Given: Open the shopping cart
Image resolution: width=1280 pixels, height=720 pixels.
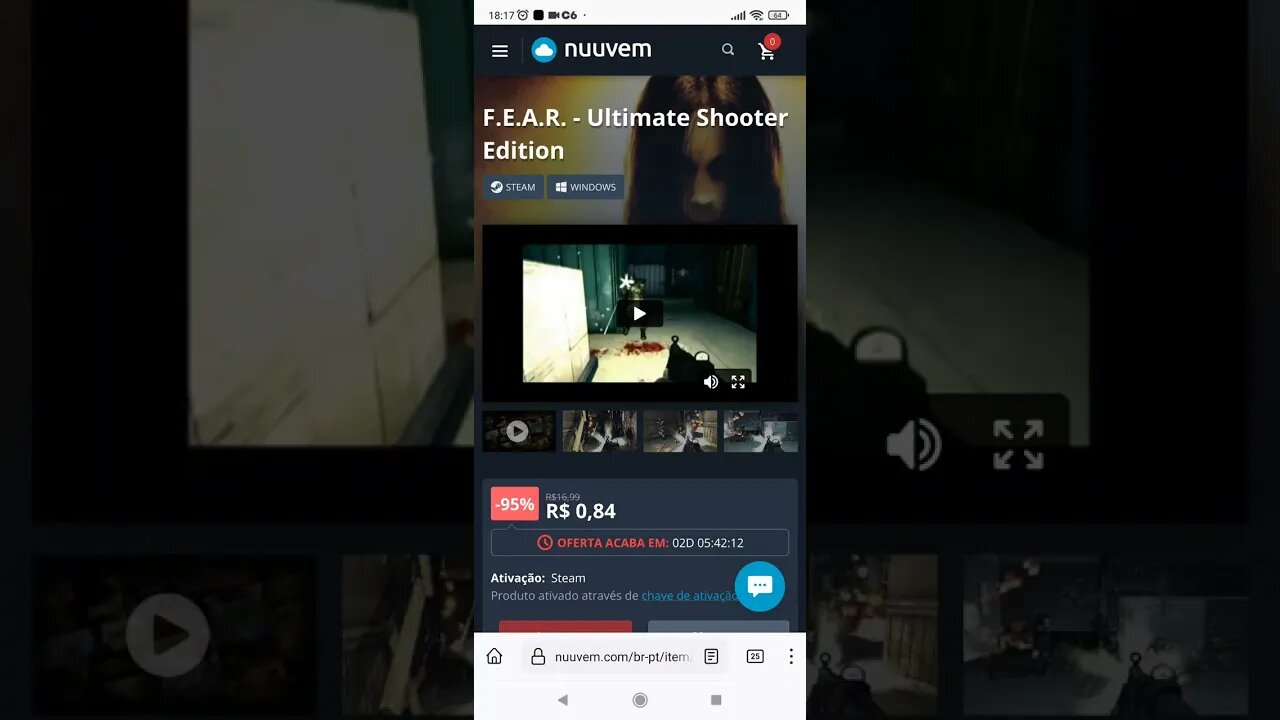Looking at the screenshot, I should [x=767, y=51].
